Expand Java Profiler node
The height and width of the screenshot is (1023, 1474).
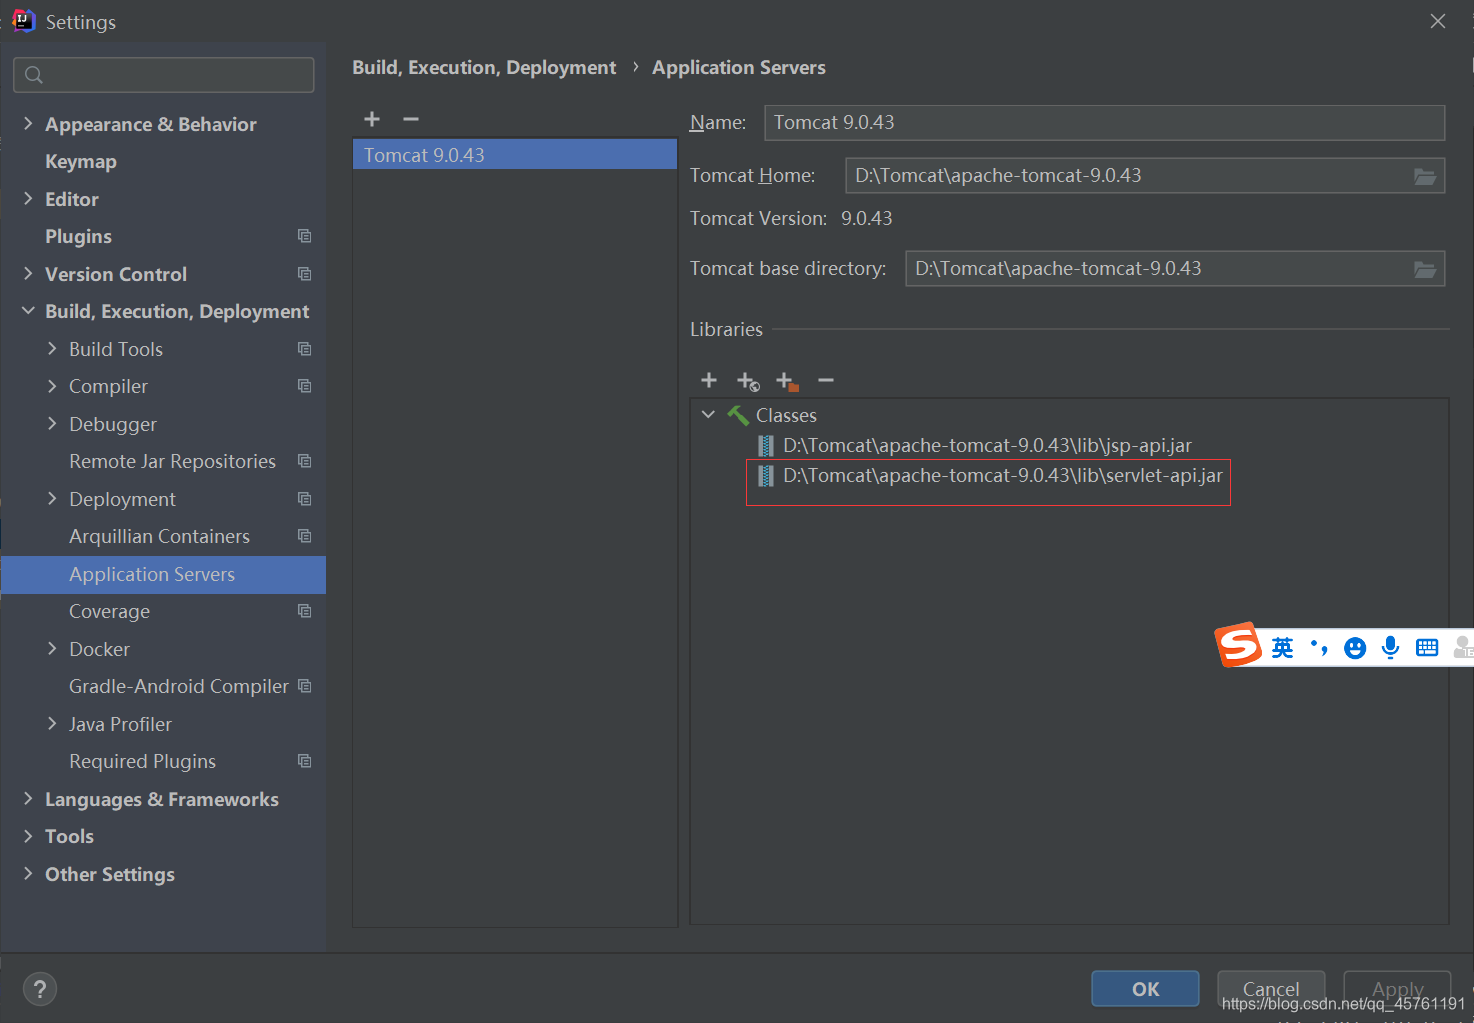pos(52,724)
